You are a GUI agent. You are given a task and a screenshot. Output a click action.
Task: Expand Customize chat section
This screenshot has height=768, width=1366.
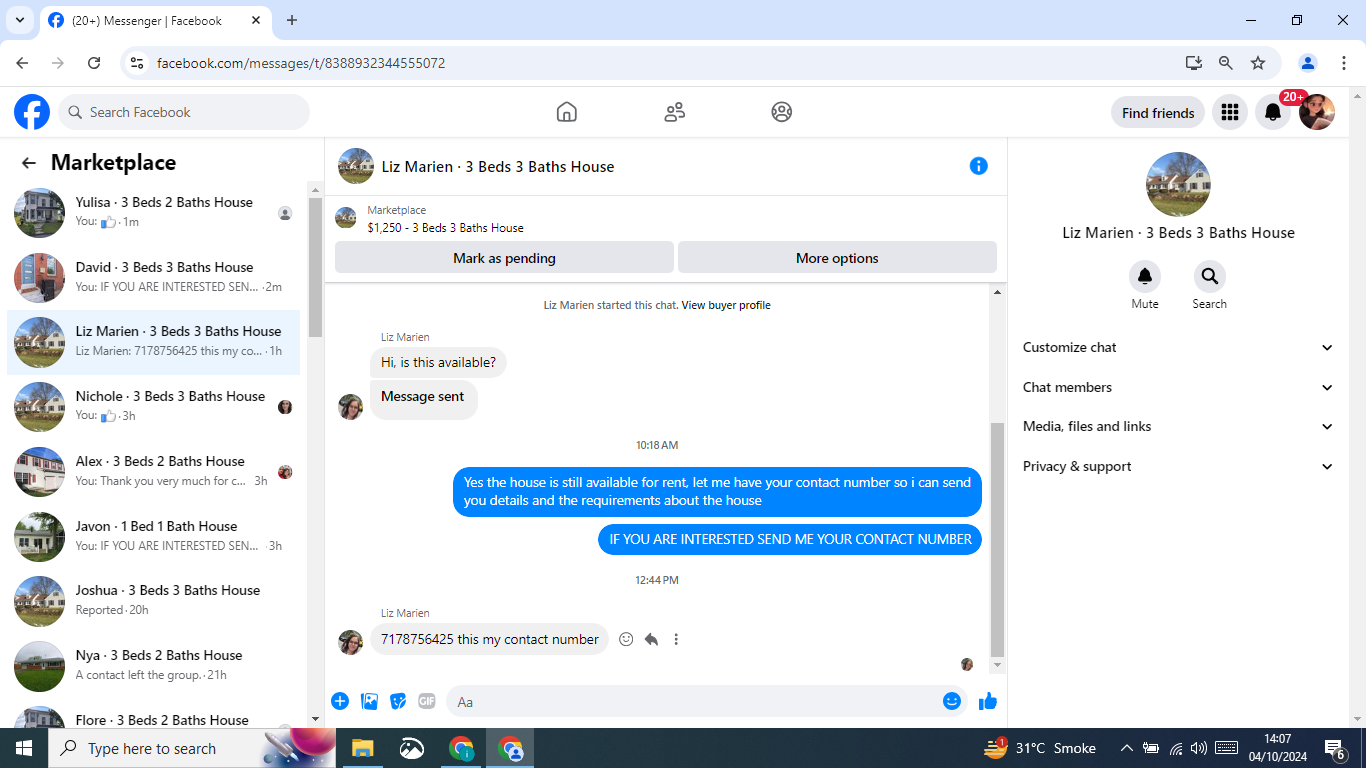pyautogui.click(x=1178, y=347)
